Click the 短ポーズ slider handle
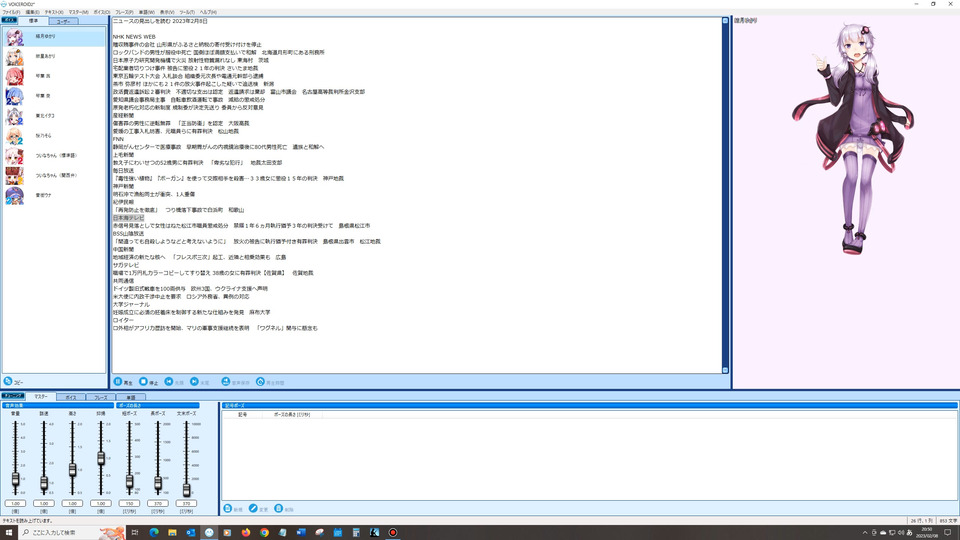This screenshot has height=540, width=960. coord(129,482)
